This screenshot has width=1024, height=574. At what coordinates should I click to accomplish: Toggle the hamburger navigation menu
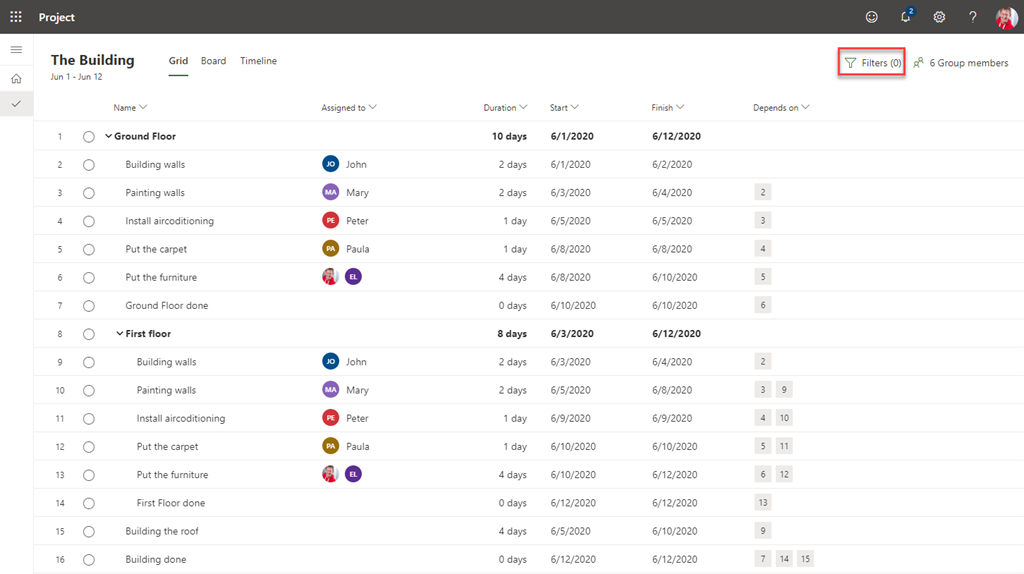16,49
